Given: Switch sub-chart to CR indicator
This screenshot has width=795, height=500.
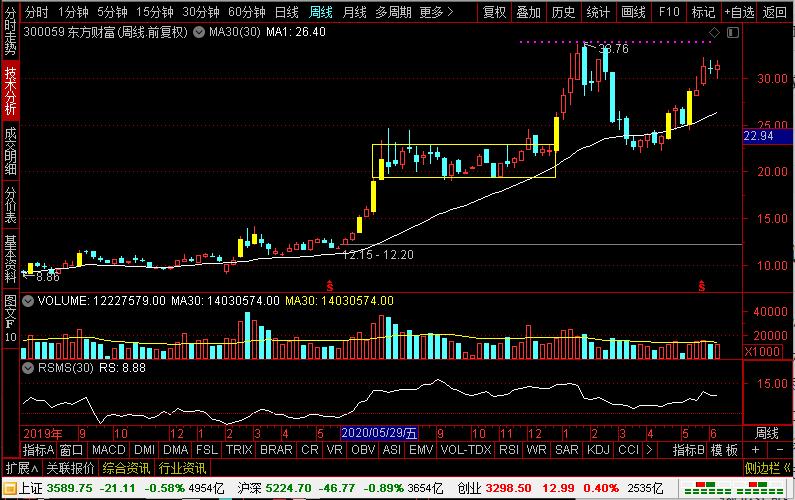Looking at the screenshot, I should tap(310, 450).
